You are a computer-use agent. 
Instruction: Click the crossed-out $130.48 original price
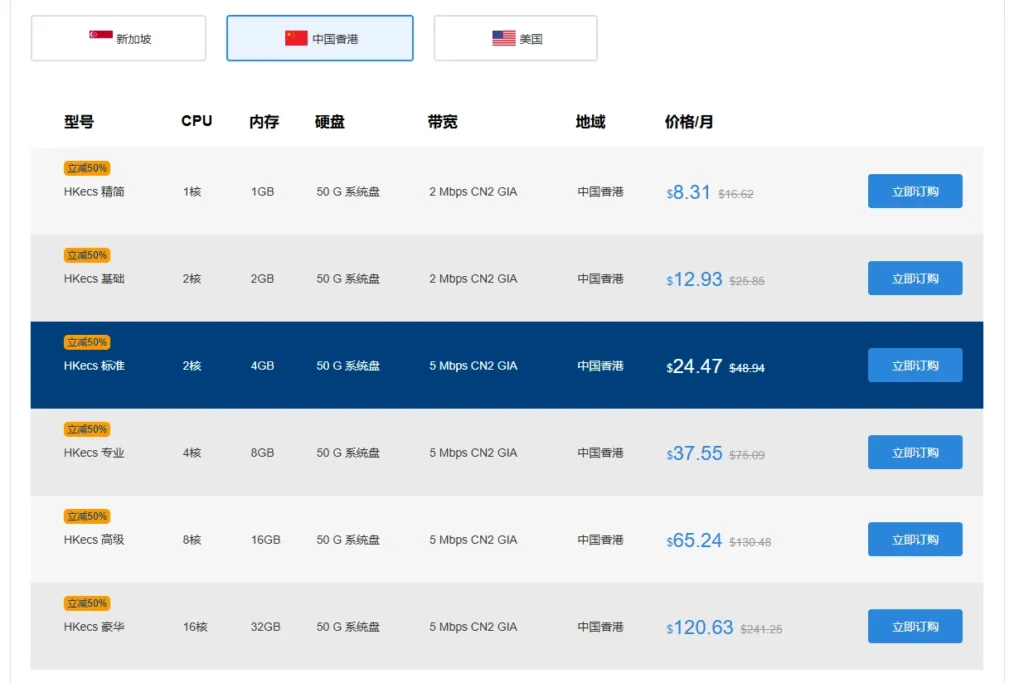pyautogui.click(x=750, y=542)
